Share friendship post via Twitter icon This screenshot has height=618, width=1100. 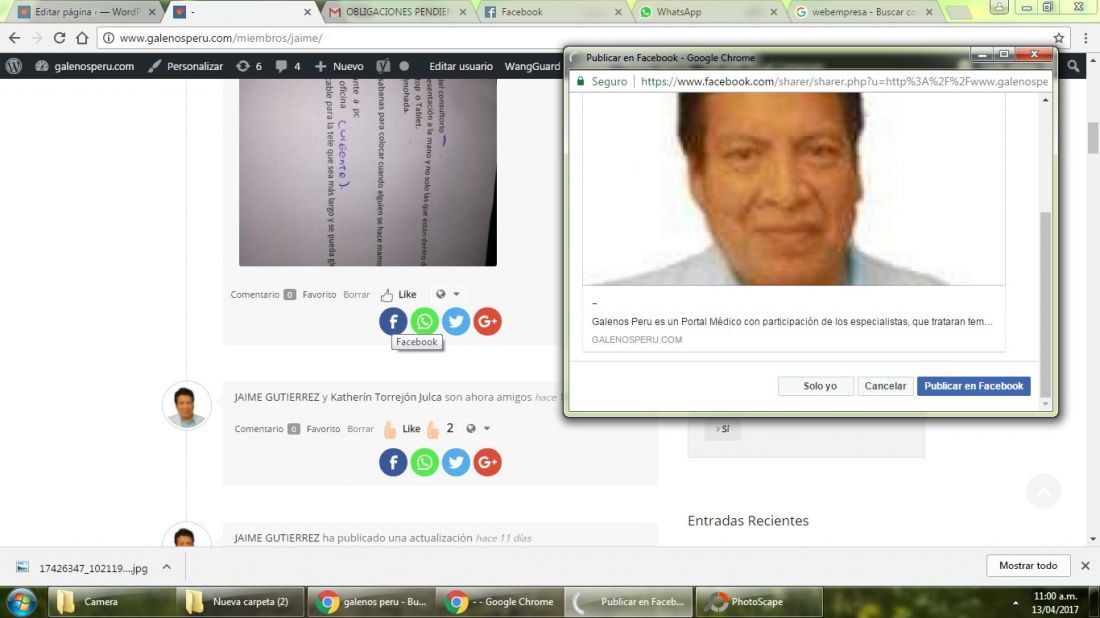tap(456, 462)
